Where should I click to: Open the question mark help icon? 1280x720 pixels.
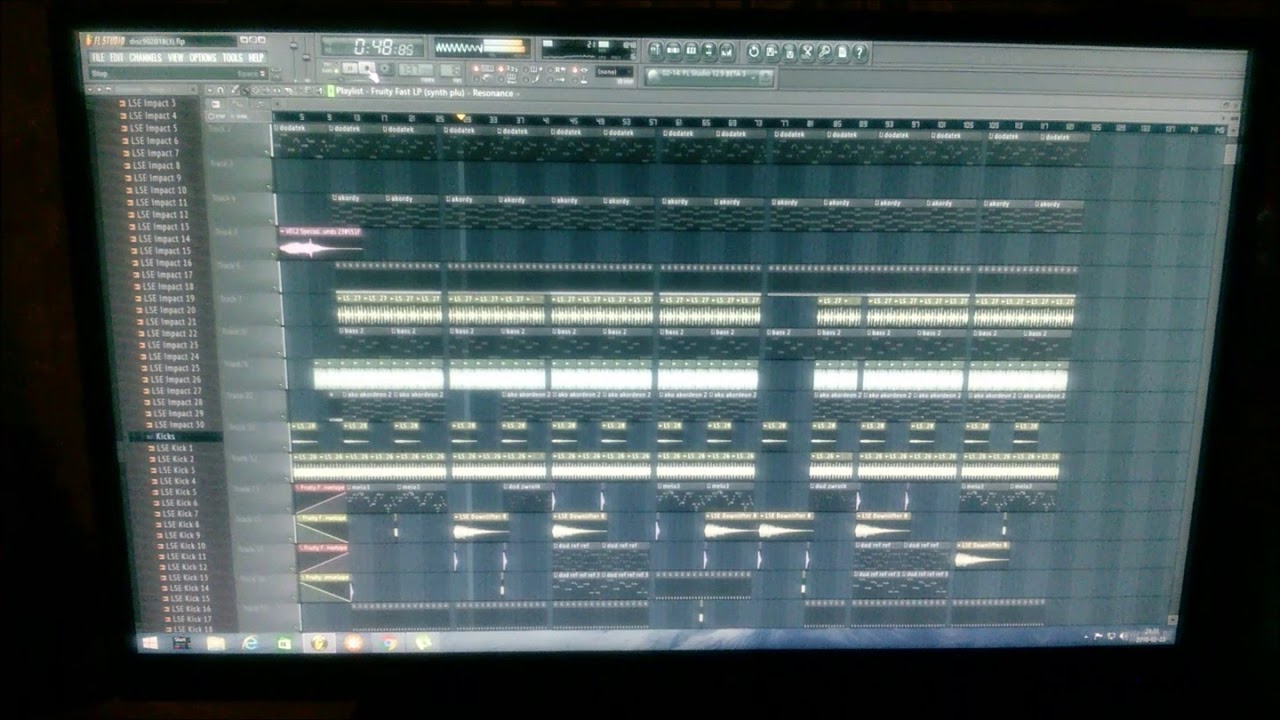click(859, 52)
